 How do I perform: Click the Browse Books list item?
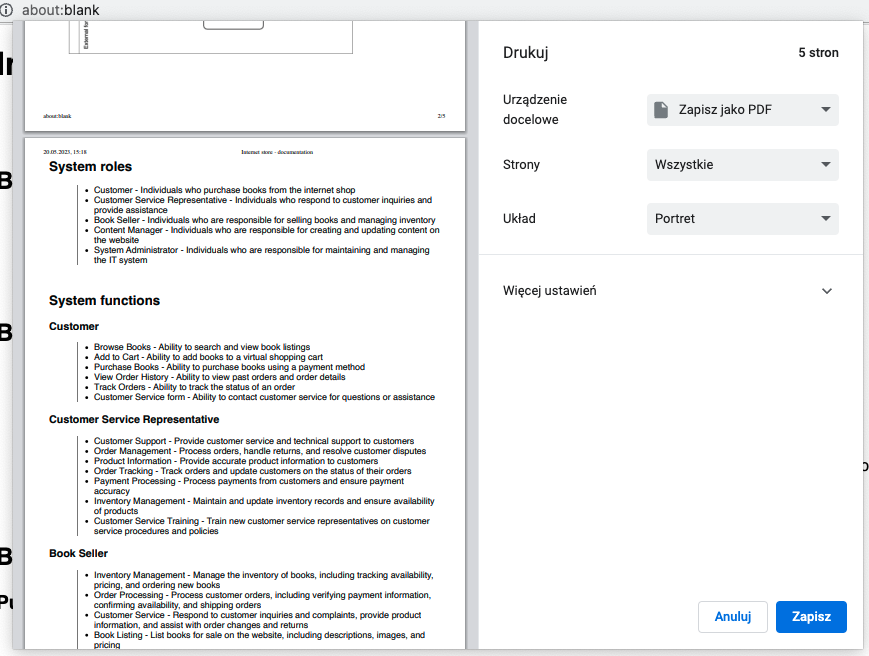(202, 347)
